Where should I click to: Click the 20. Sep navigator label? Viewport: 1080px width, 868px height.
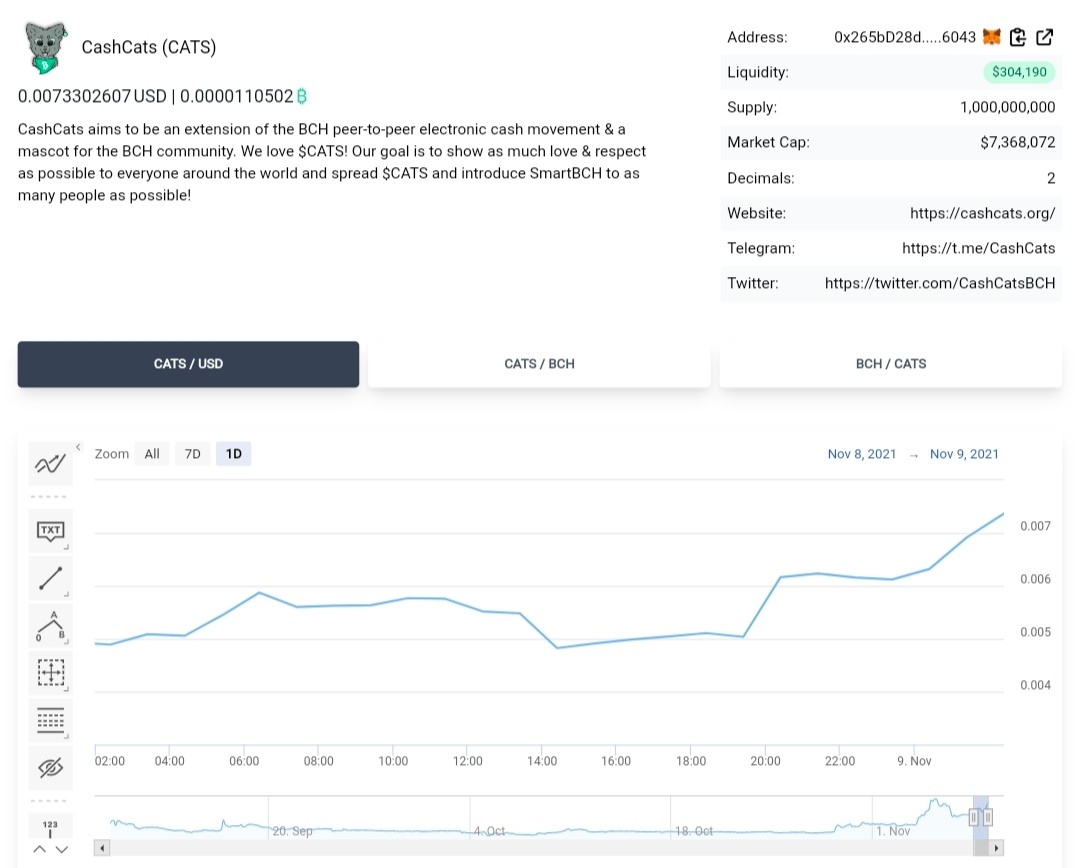[292, 831]
